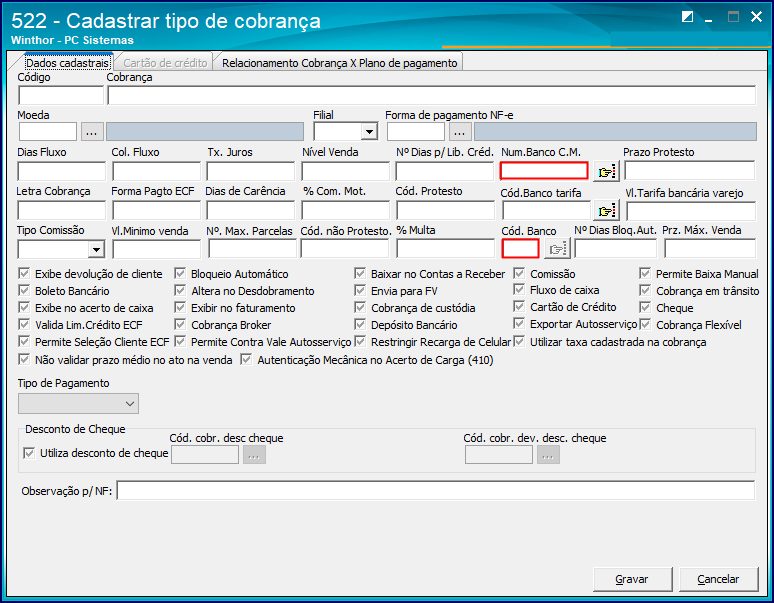Toggle Exibe no acerto de caixa checkbox
774x603 pixels.
coord(24,307)
